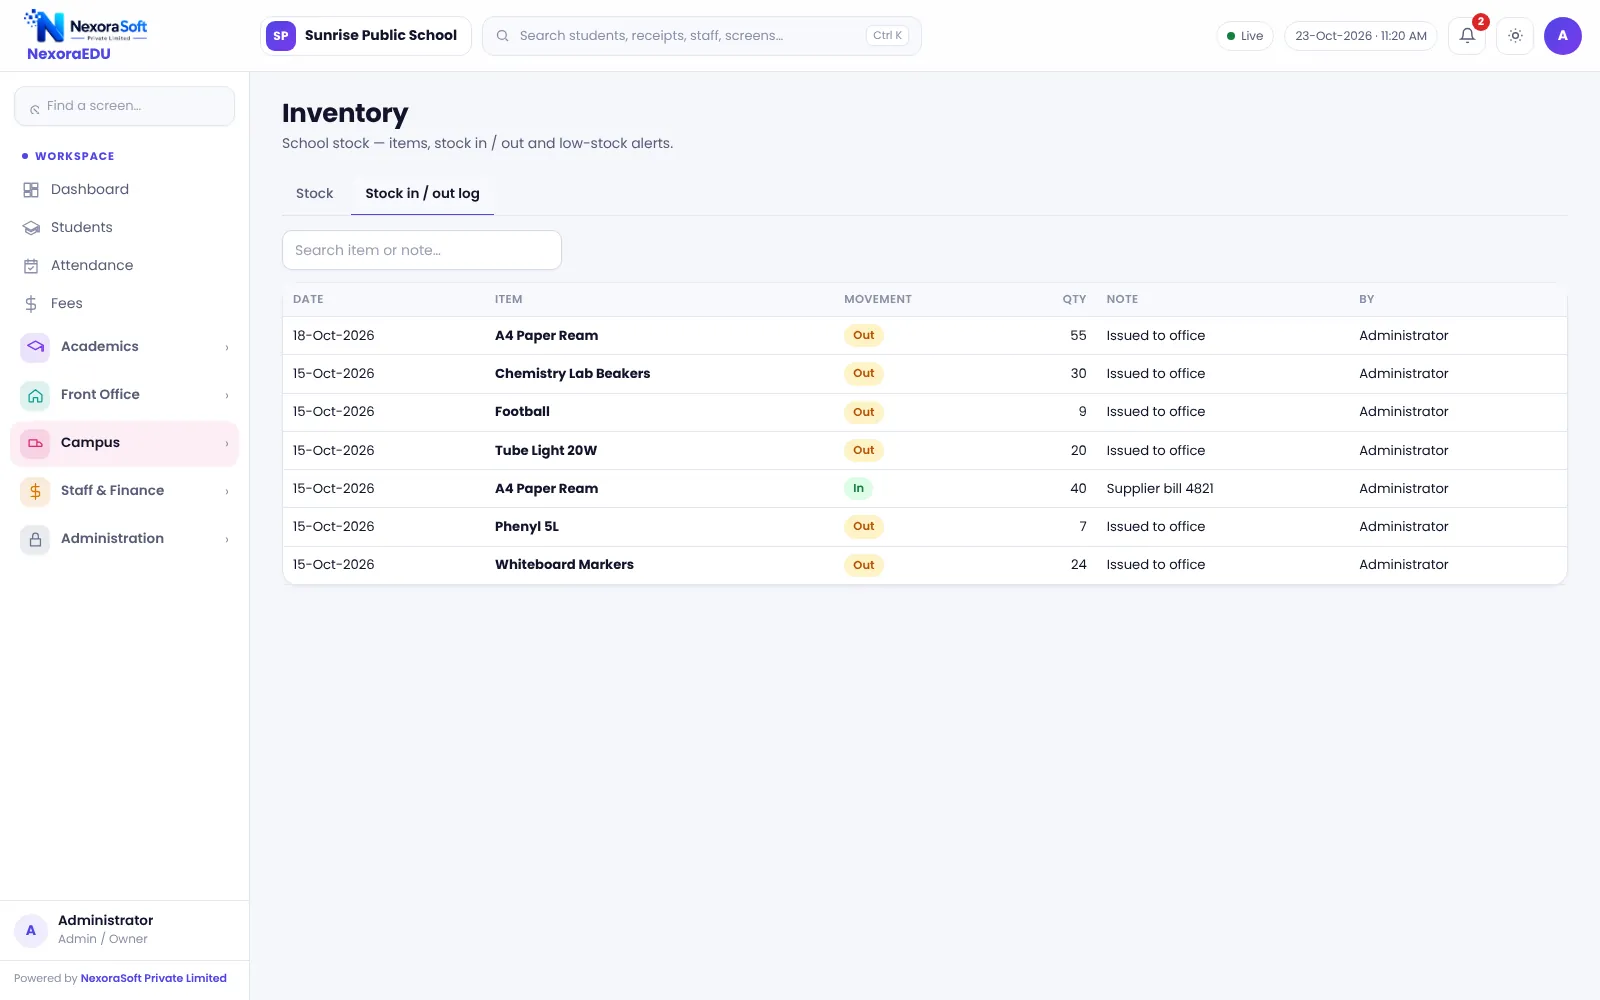Click the In badge for A4 Paper Ream
The height and width of the screenshot is (1000, 1600).
[x=858, y=489]
